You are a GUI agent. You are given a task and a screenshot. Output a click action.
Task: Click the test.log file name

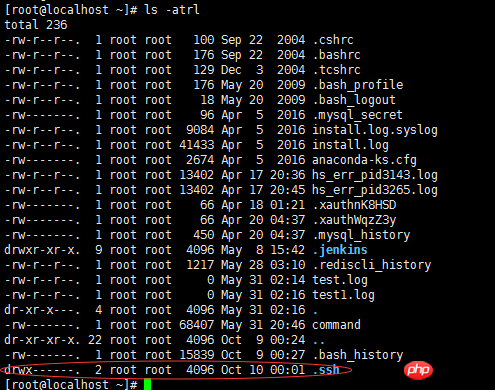pyautogui.click(x=340, y=280)
